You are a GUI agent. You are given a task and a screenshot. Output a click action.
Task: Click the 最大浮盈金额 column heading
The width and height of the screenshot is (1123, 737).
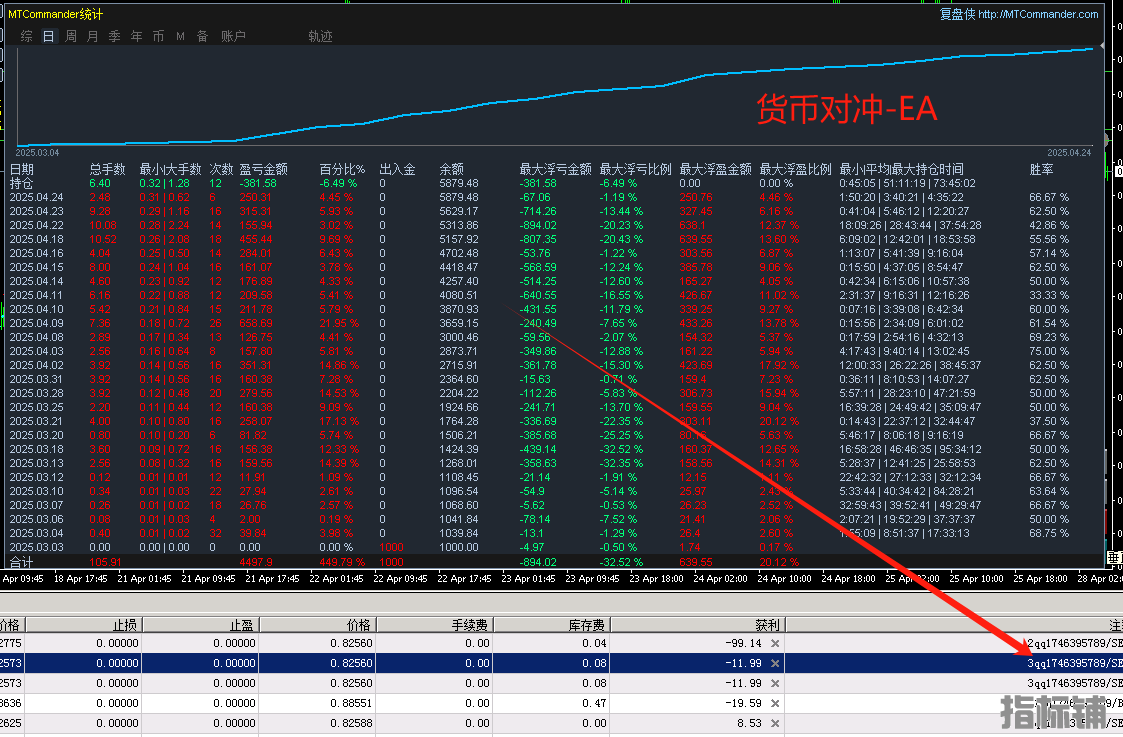point(715,169)
